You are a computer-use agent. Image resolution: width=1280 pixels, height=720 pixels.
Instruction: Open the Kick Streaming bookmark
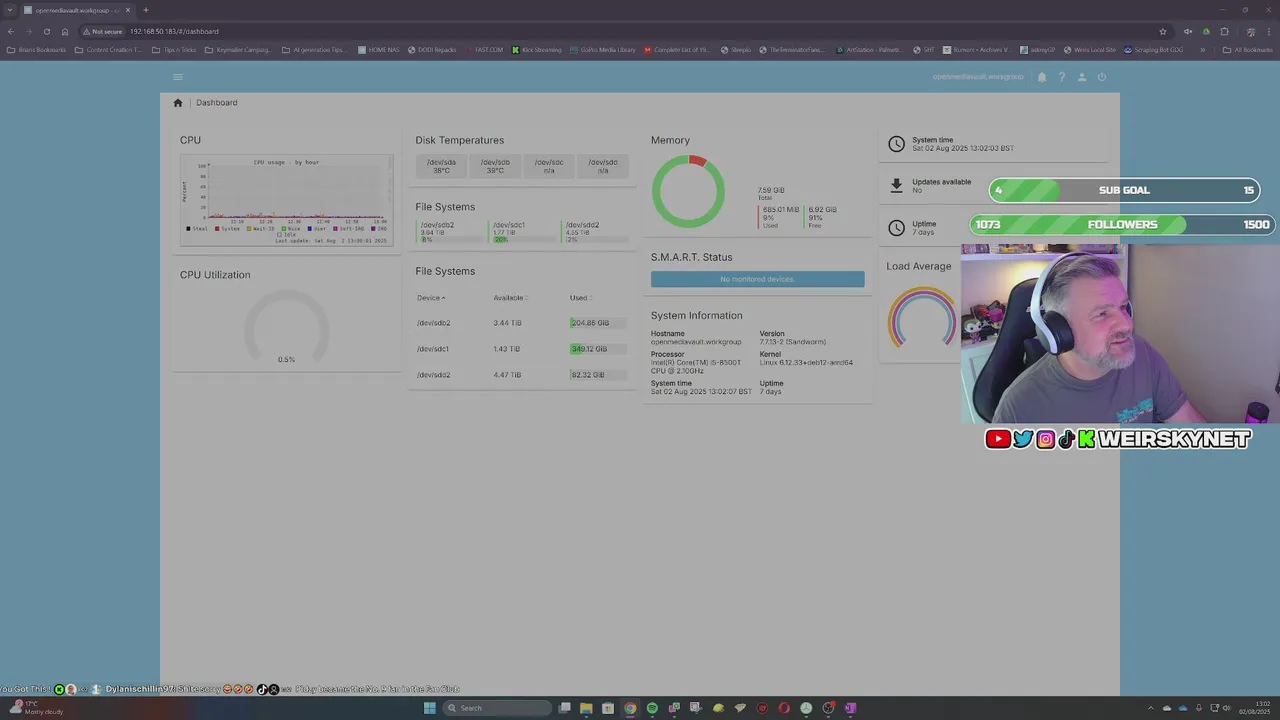coord(537,50)
